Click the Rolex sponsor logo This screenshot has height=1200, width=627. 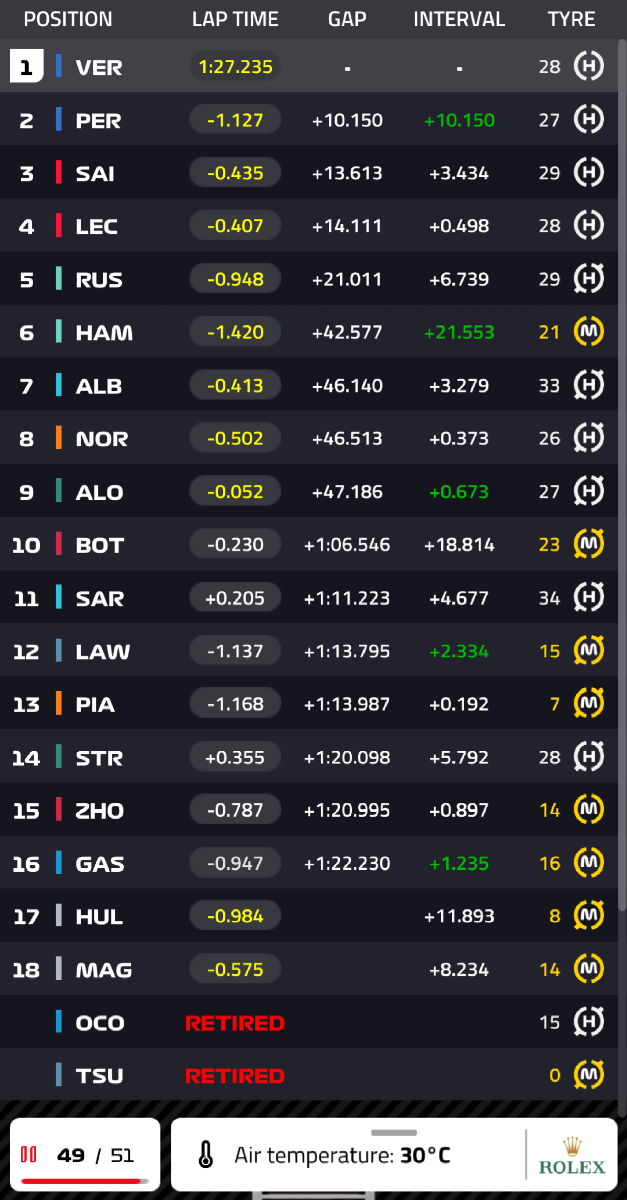(572, 1156)
